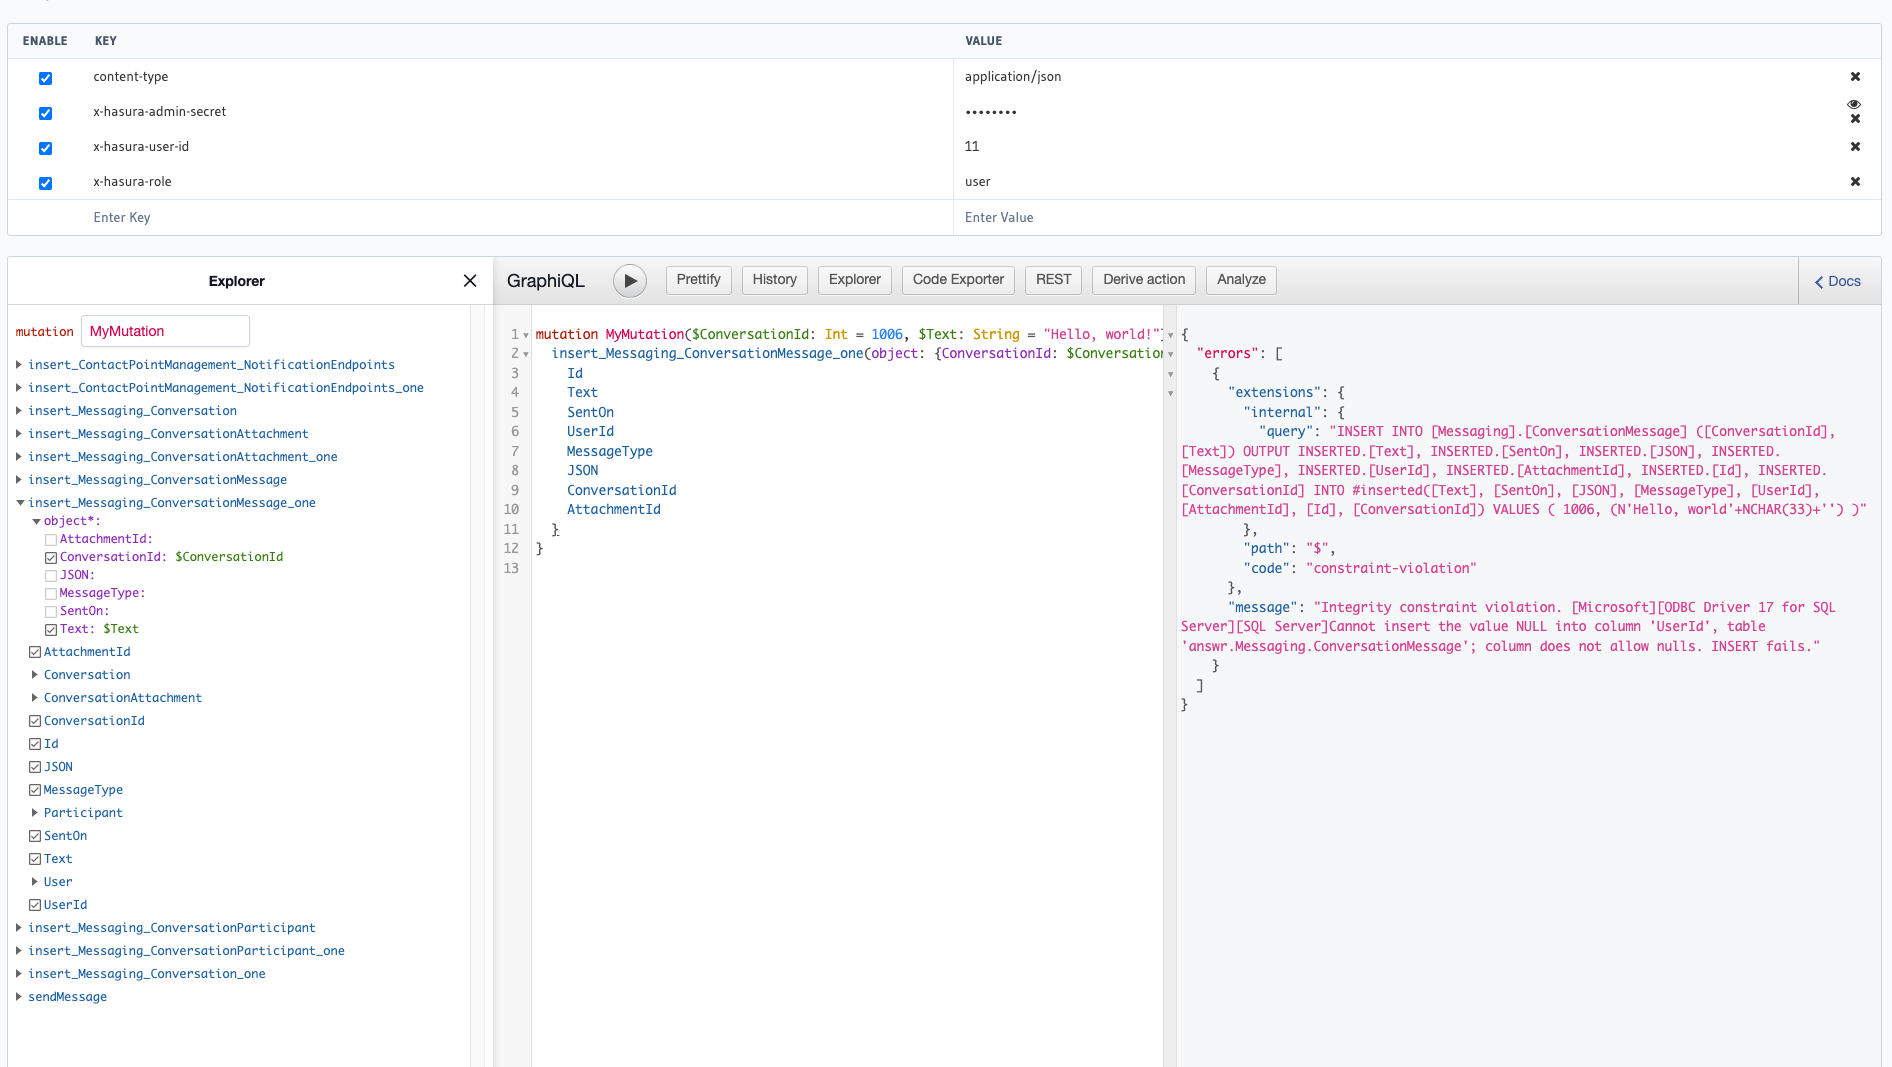The image size is (1892, 1067).
Task: Expand insert_Messaging_ConversationParticipant_one
Action: (19, 951)
